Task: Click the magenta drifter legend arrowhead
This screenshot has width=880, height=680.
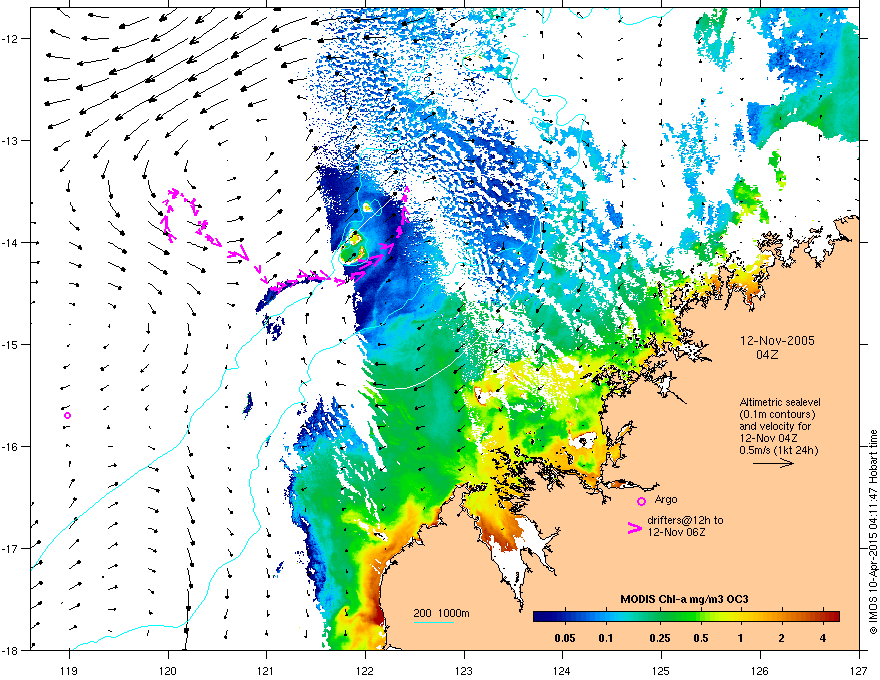Action: 635,527
